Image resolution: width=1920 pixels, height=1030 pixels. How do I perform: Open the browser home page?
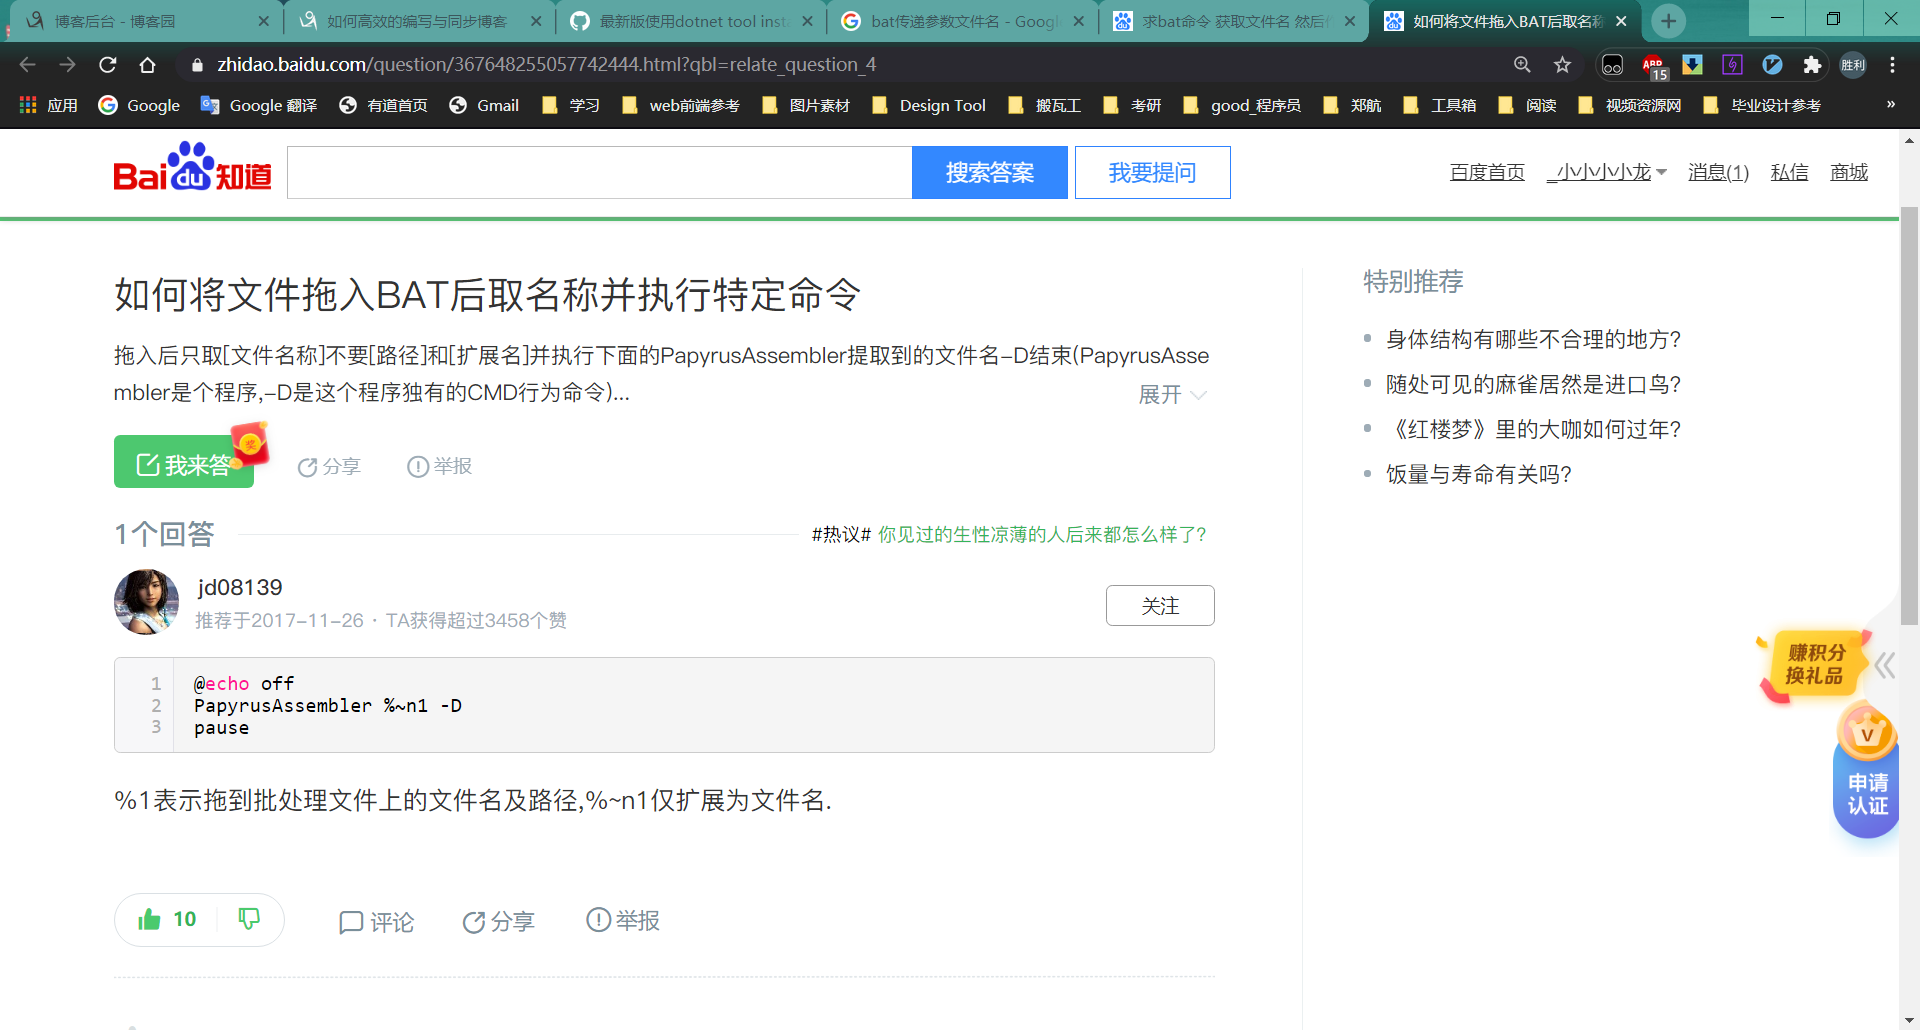(147, 65)
